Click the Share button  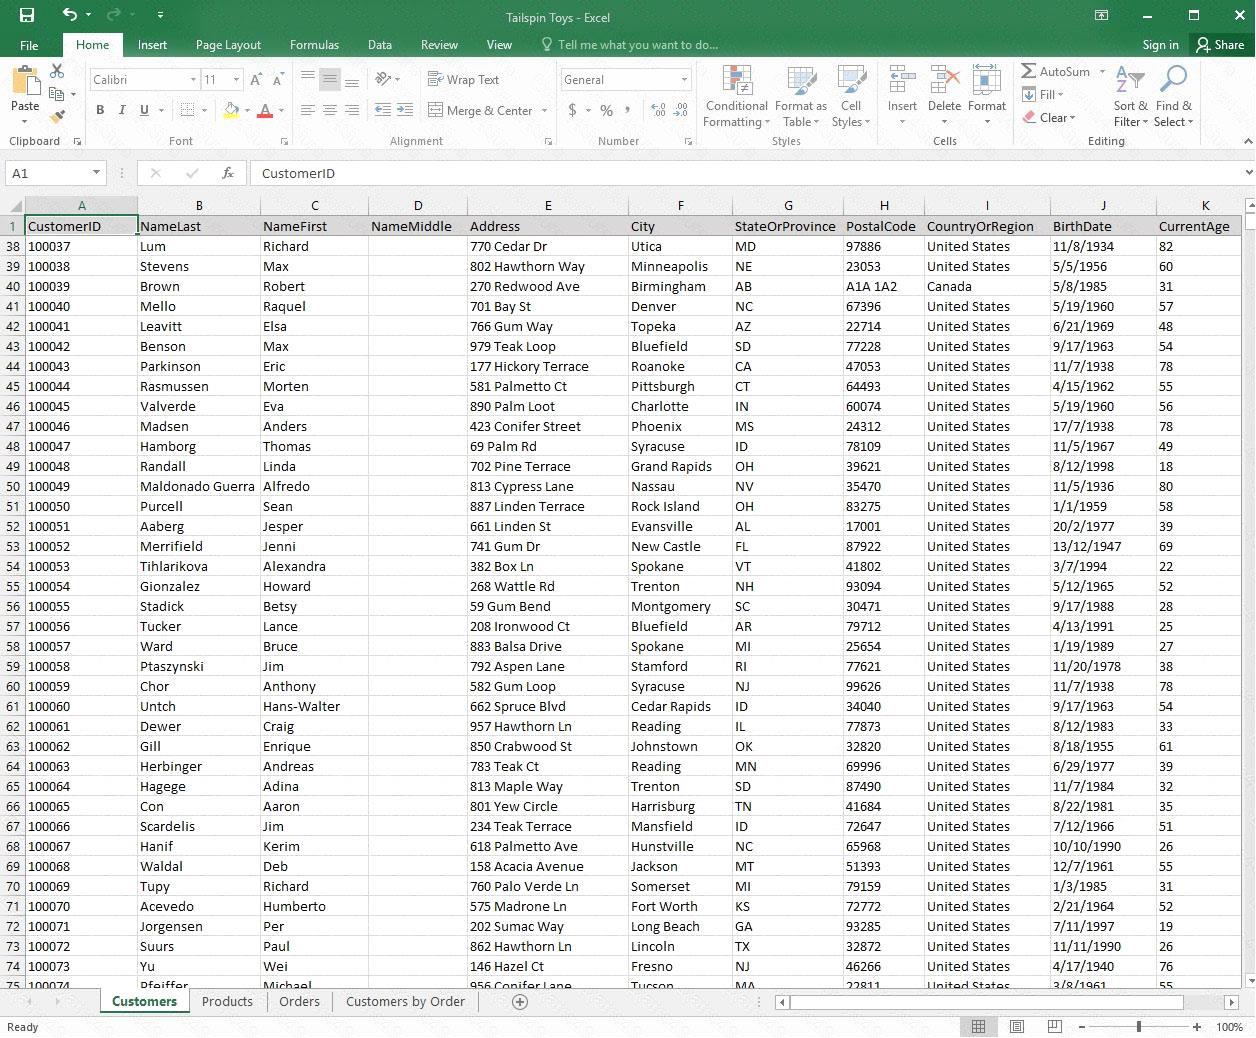coord(1220,45)
